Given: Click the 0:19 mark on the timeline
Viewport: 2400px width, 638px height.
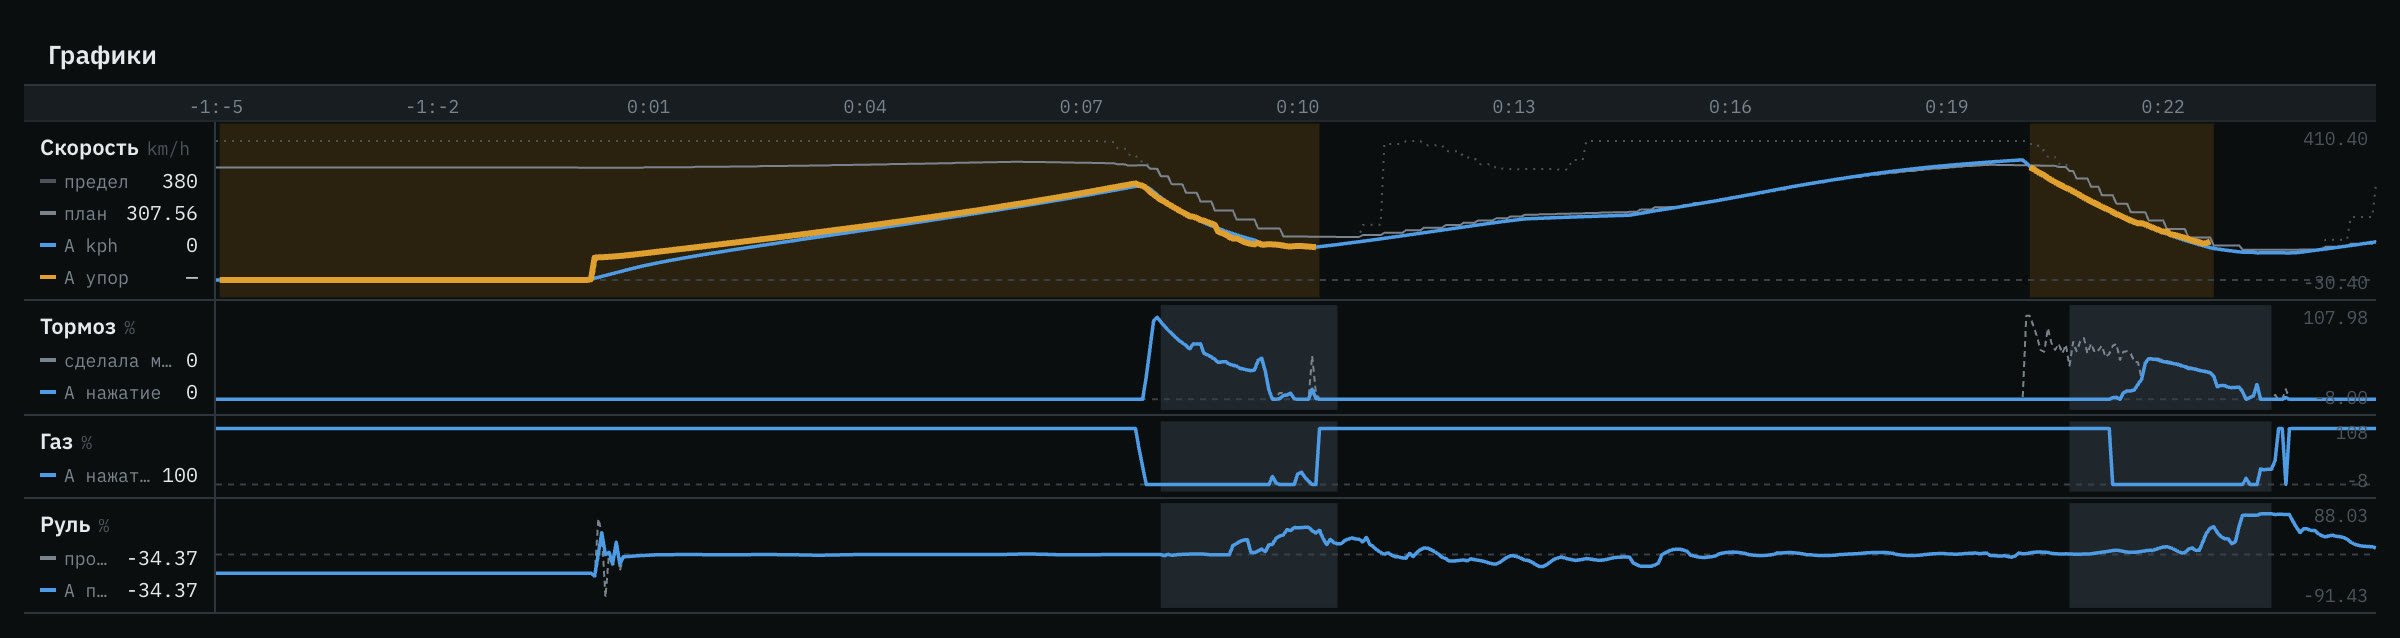Looking at the screenshot, I should pyautogui.click(x=1946, y=107).
